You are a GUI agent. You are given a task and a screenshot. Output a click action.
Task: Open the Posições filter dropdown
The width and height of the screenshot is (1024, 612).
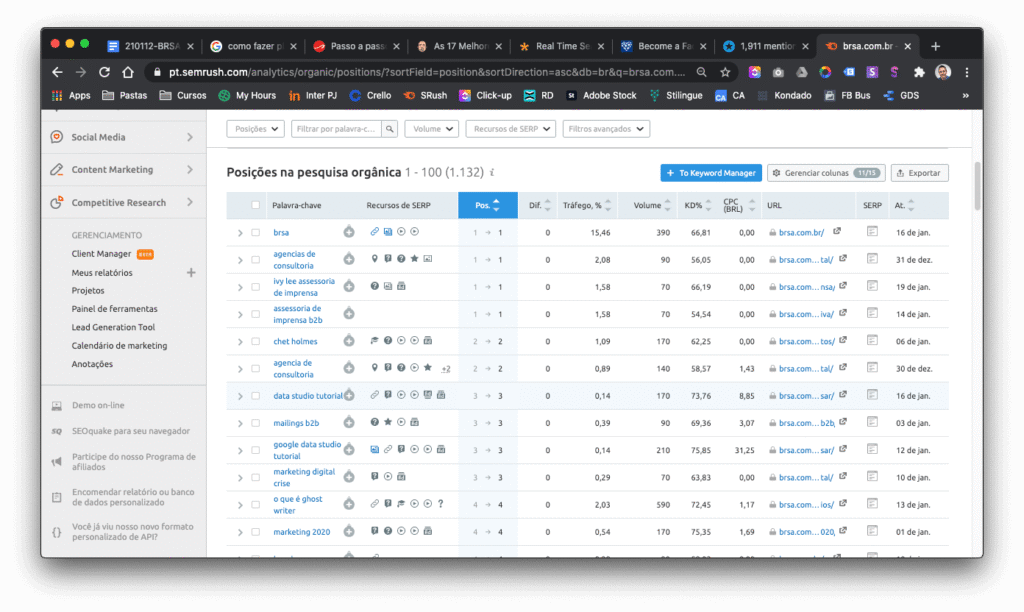point(255,129)
